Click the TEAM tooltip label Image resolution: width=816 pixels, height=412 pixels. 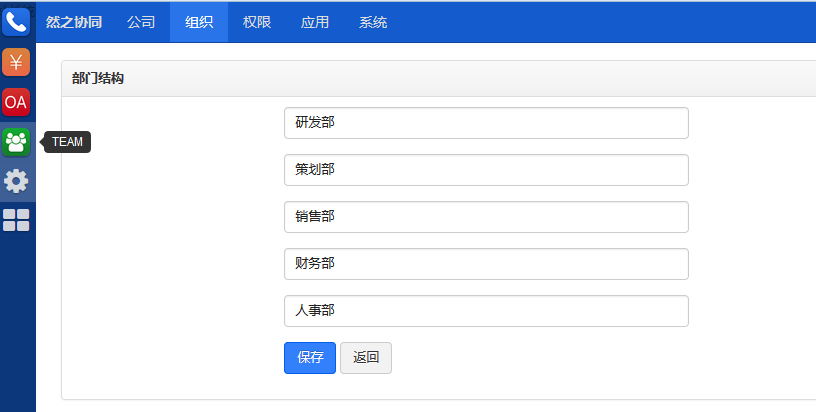click(x=67, y=142)
